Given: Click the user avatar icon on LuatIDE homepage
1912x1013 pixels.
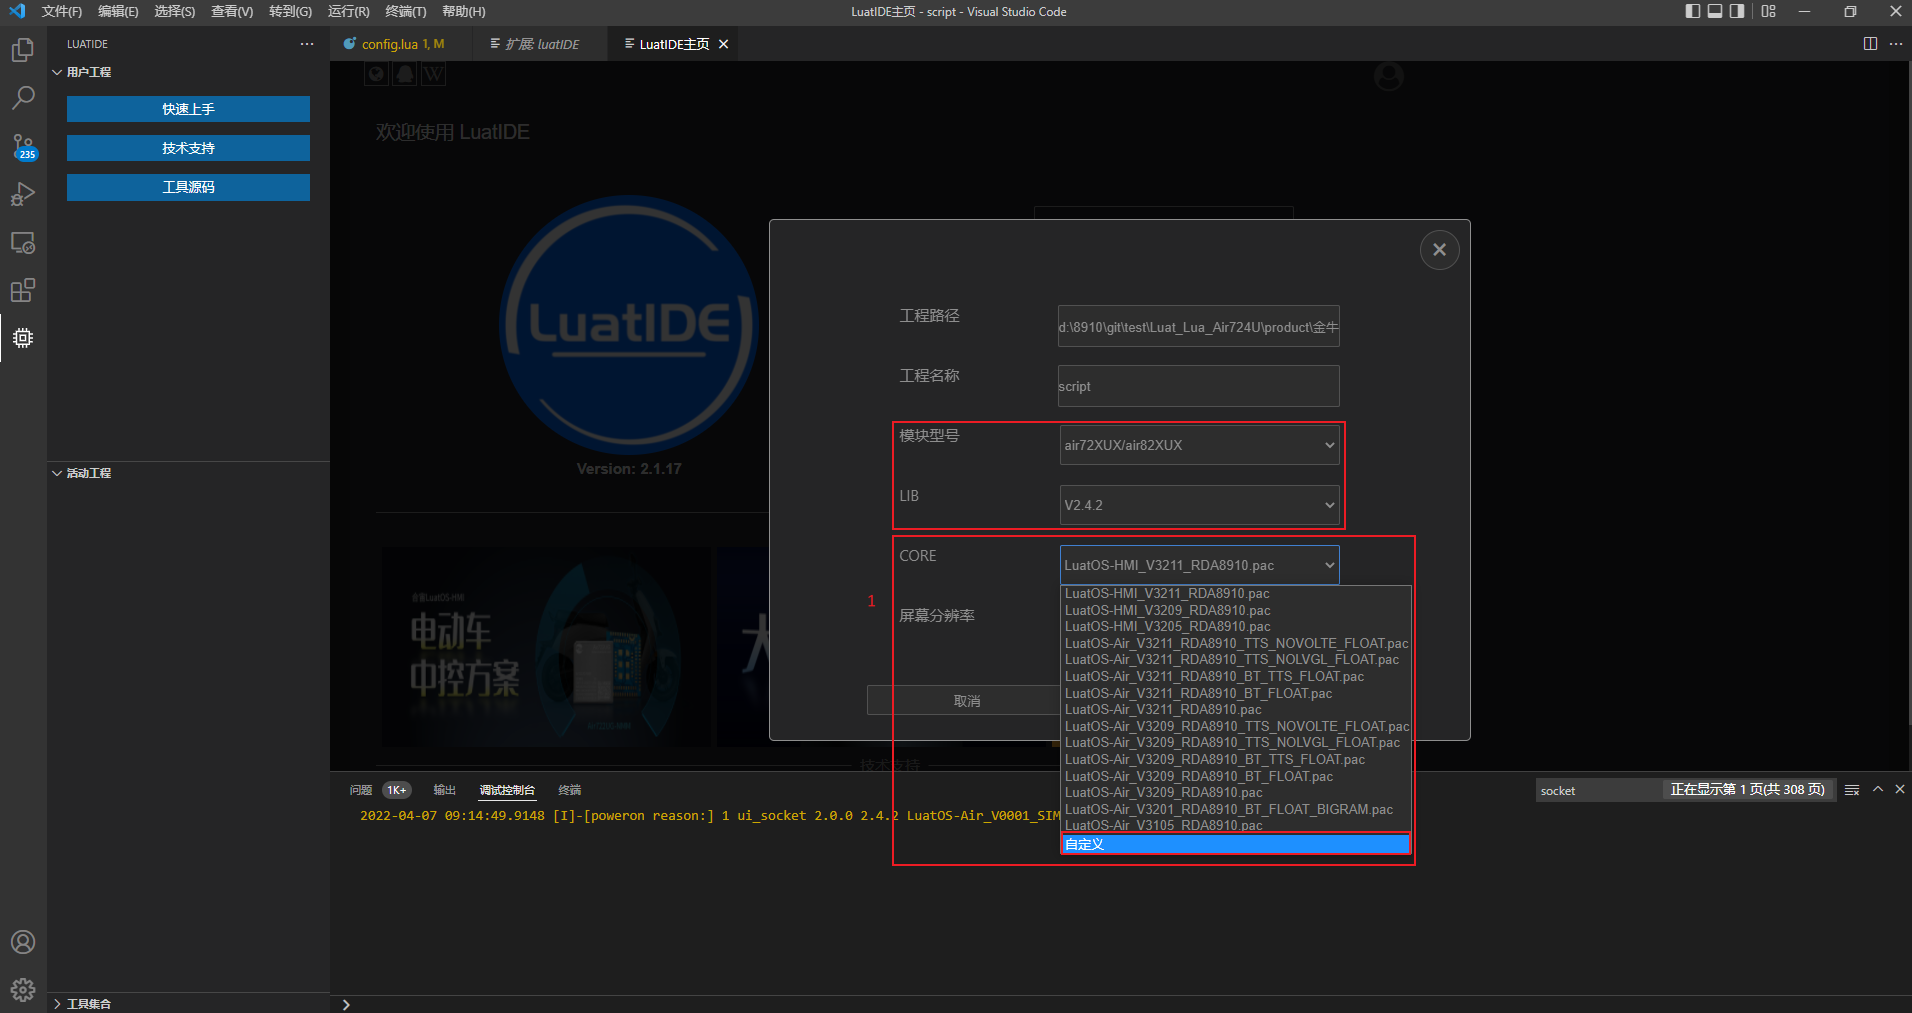Looking at the screenshot, I should 1389,76.
